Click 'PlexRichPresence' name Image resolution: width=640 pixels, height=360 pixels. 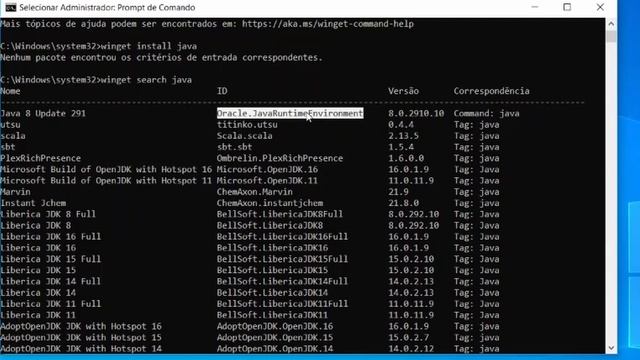(x=40, y=158)
